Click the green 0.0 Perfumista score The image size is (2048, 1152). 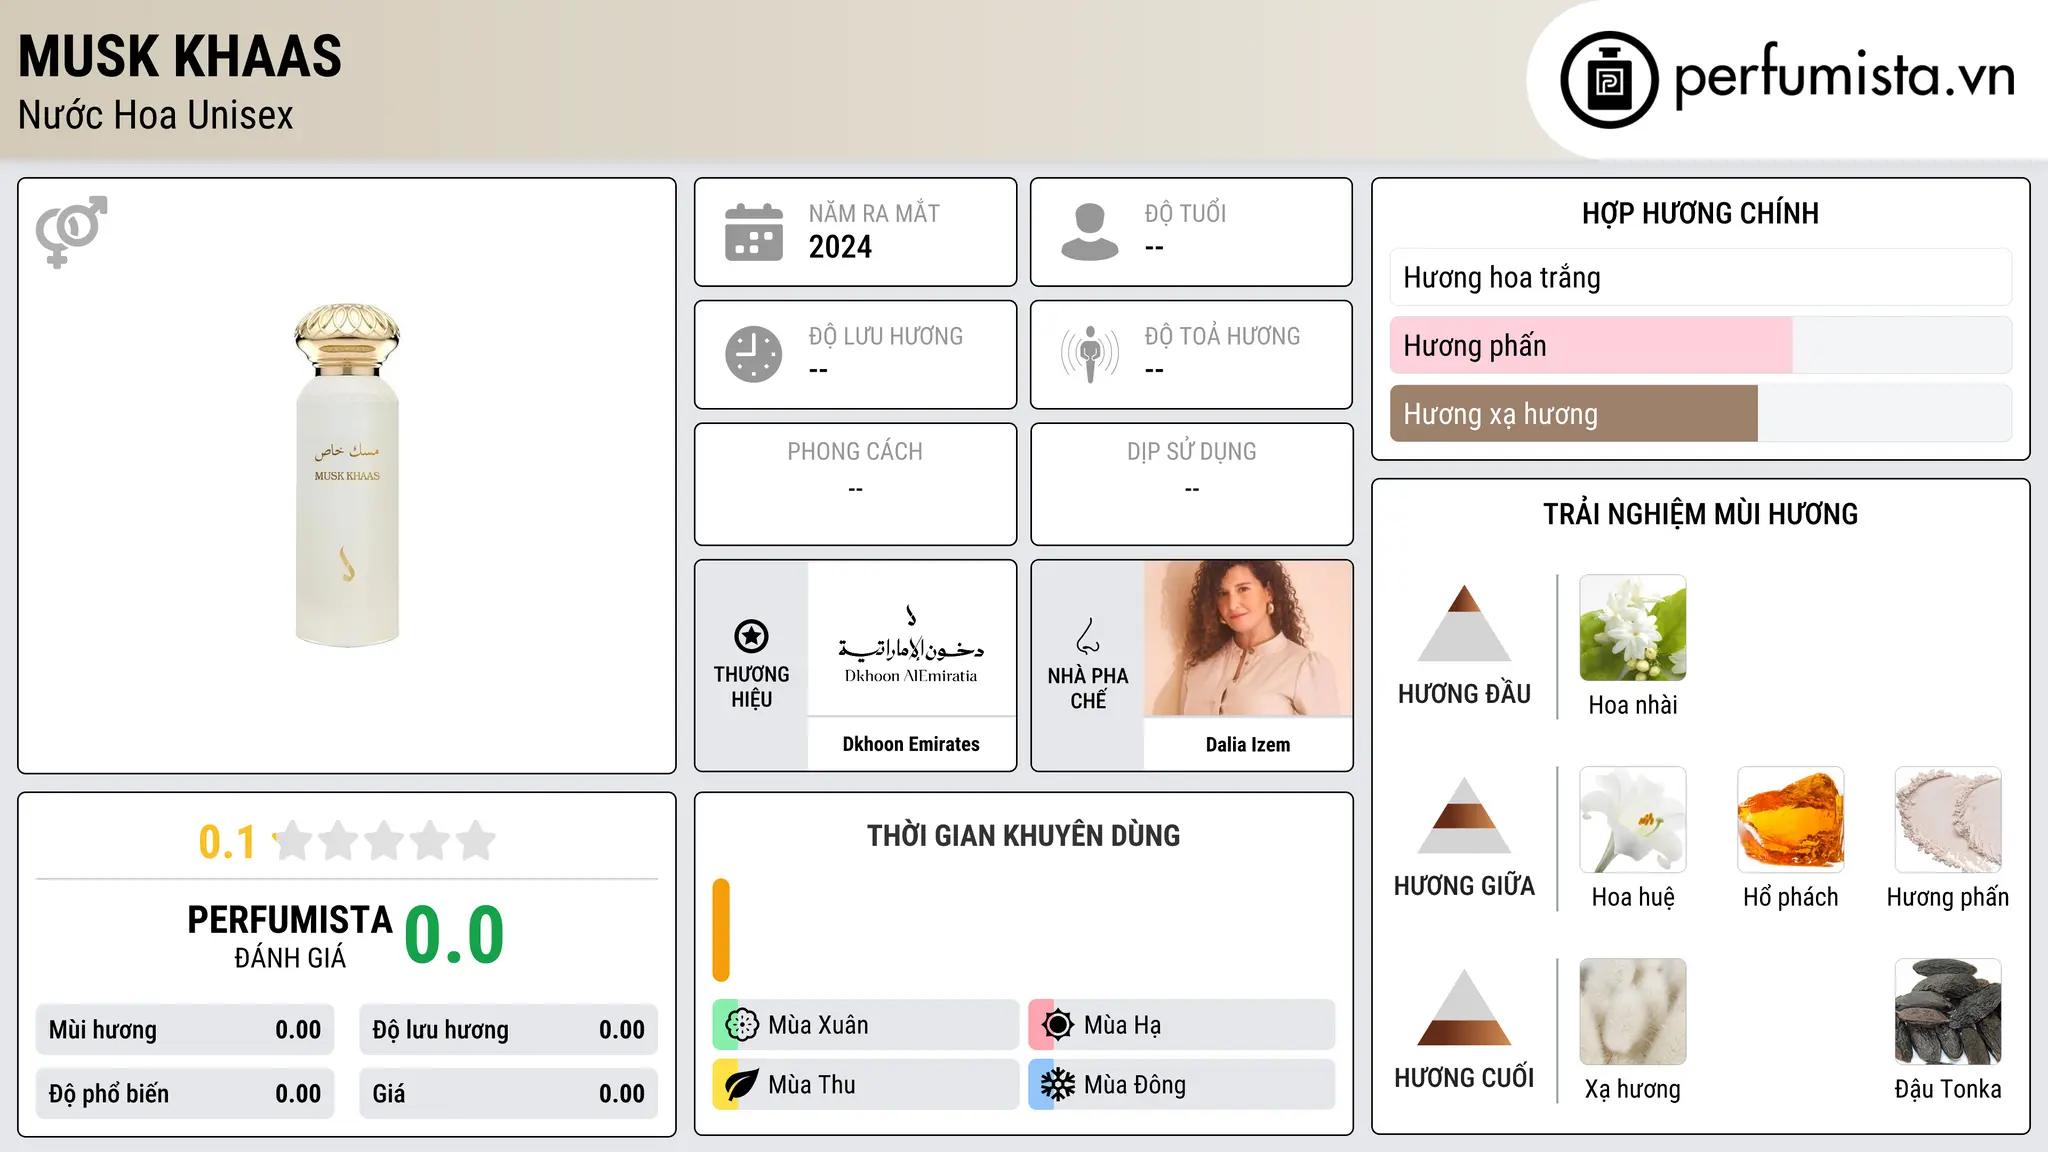[x=454, y=935]
